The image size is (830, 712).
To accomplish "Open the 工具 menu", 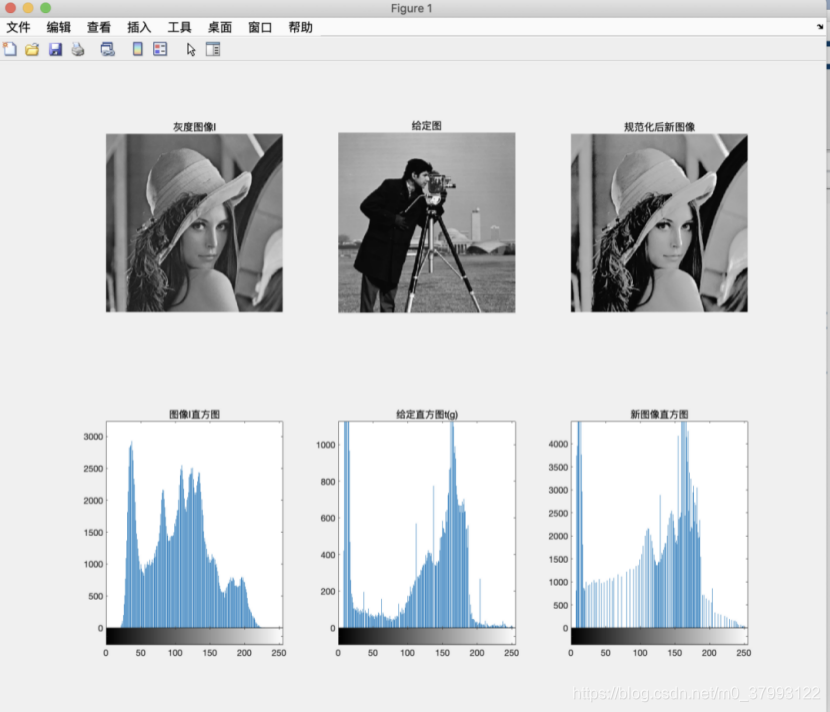I will 179,28.
